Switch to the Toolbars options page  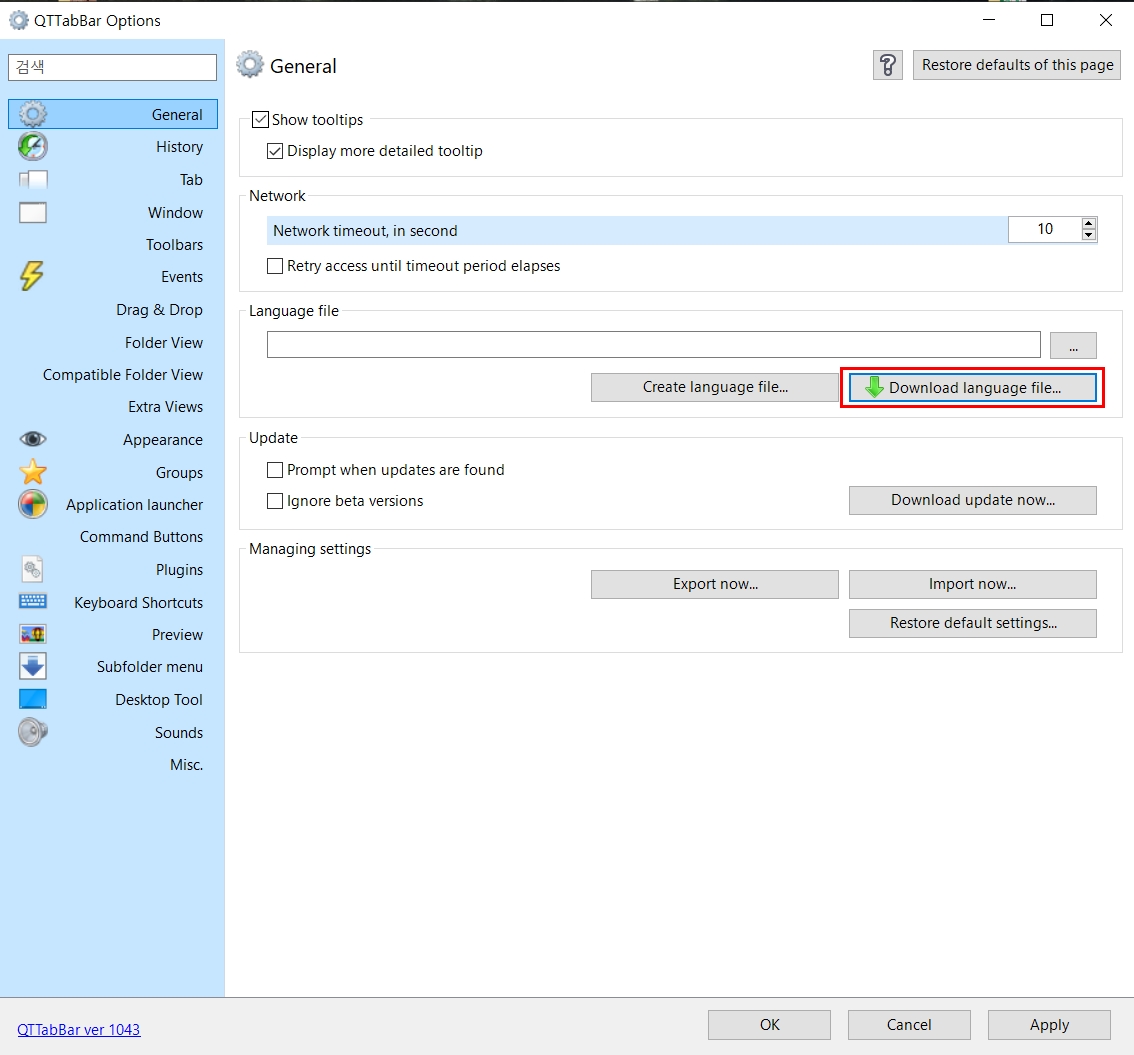[x=113, y=244]
